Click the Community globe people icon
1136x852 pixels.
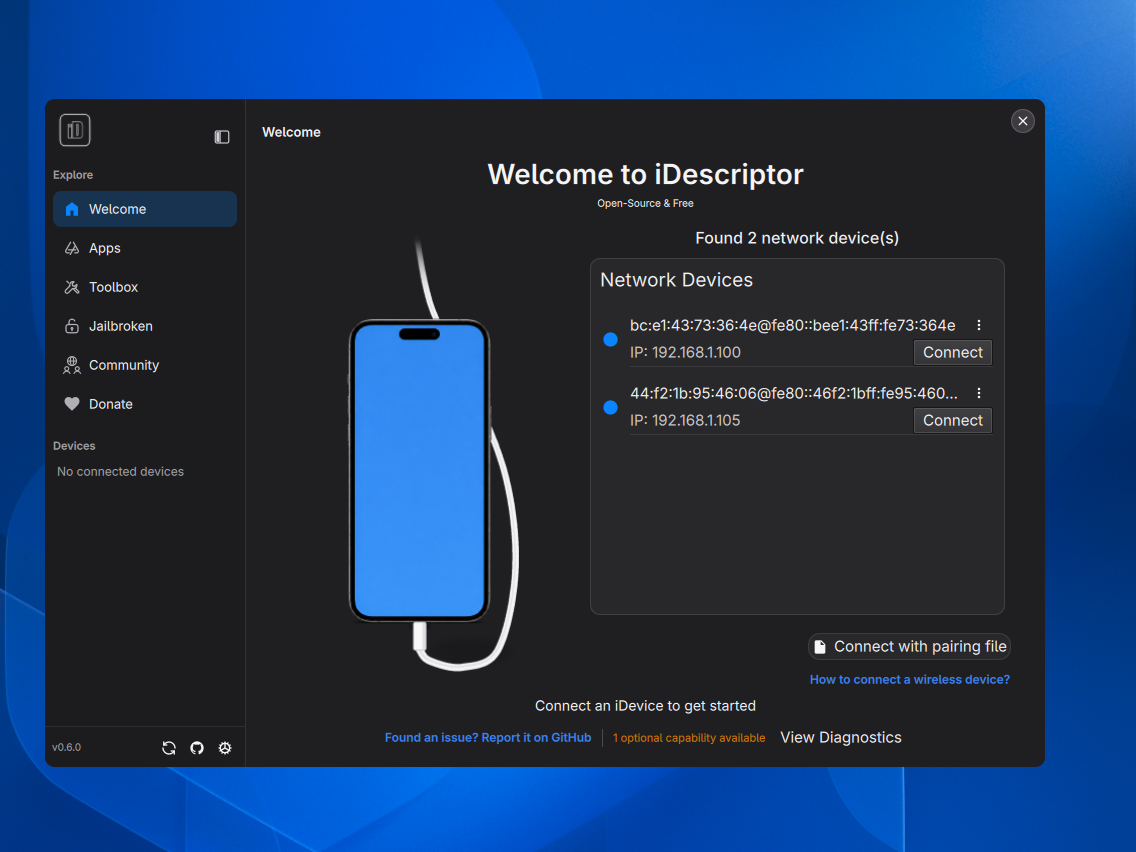point(72,365)
